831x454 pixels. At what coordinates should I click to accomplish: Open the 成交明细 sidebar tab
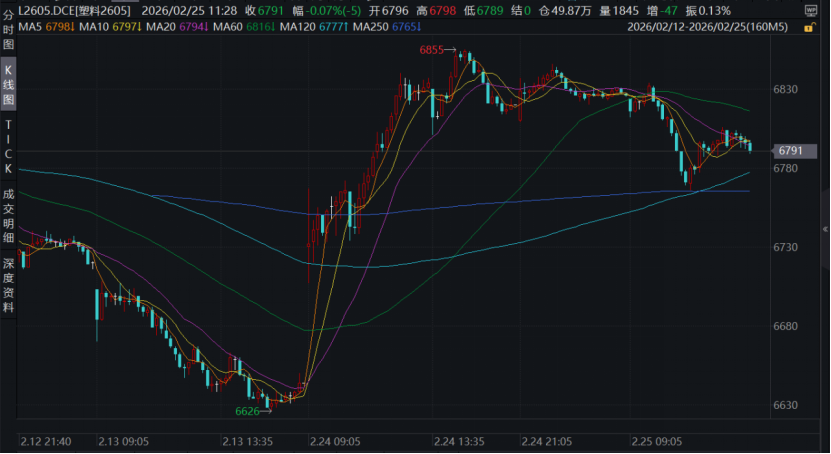point(8,212)
